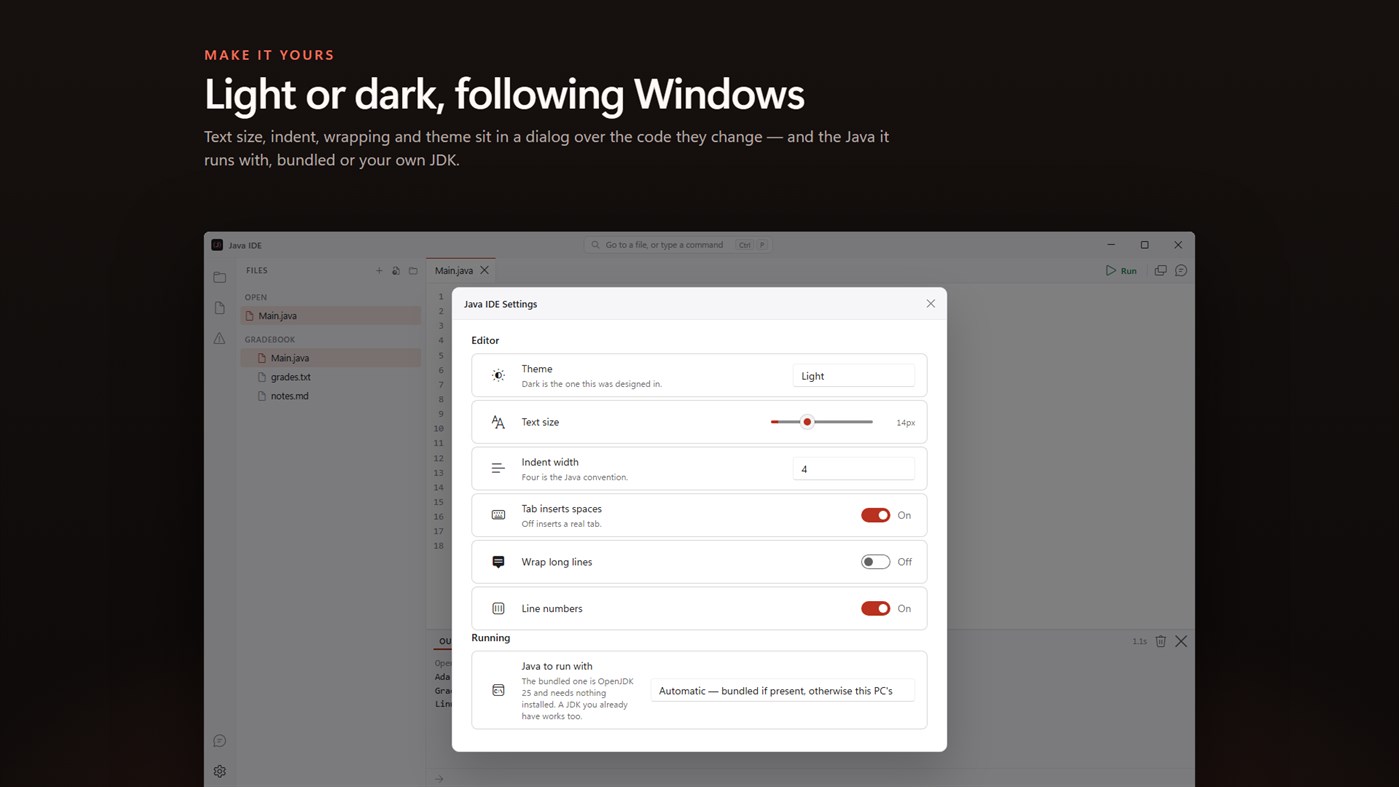This screenshot has width=1399, height=787.
Task: Minimize the Java IDE window
Action: coord(1111,245)
